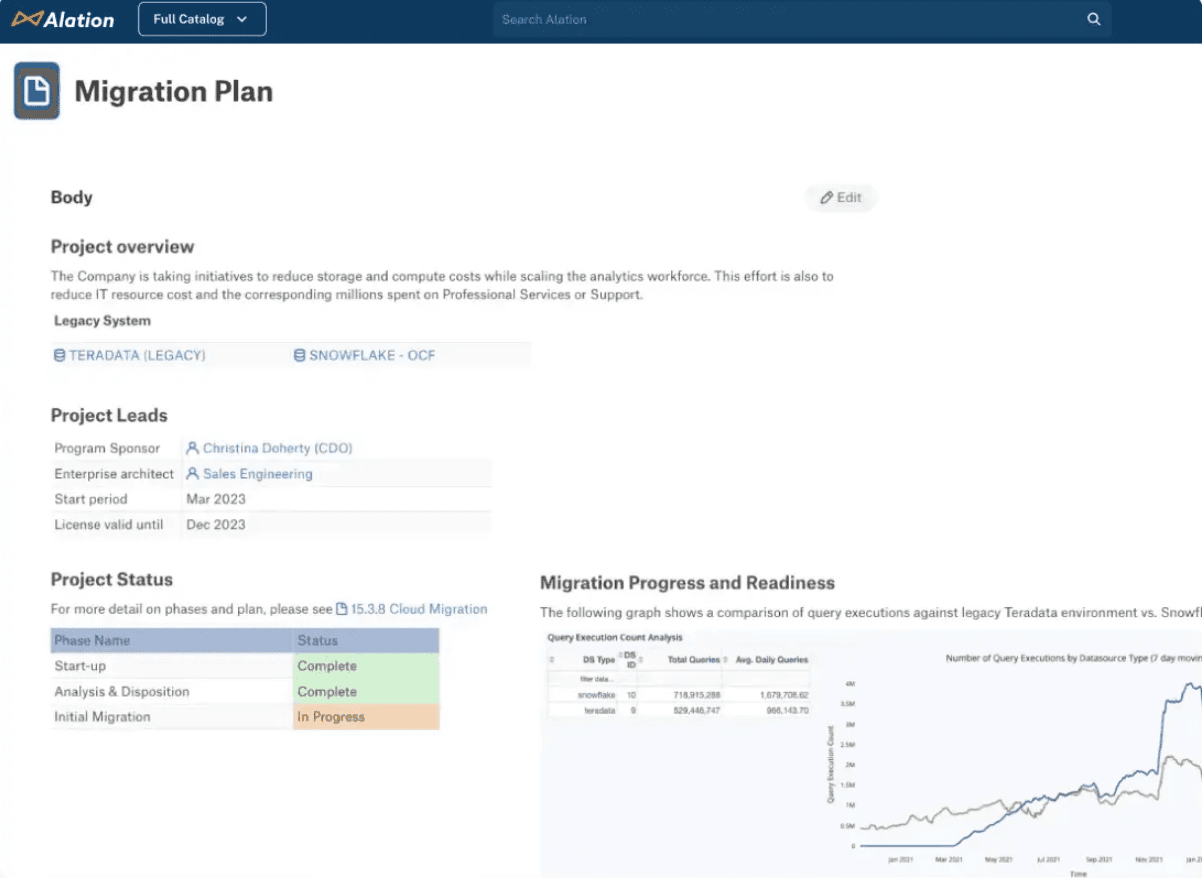Click the In Progress status cell
The height and width of the screenshot is (878, 1202).
click(366, 717)
